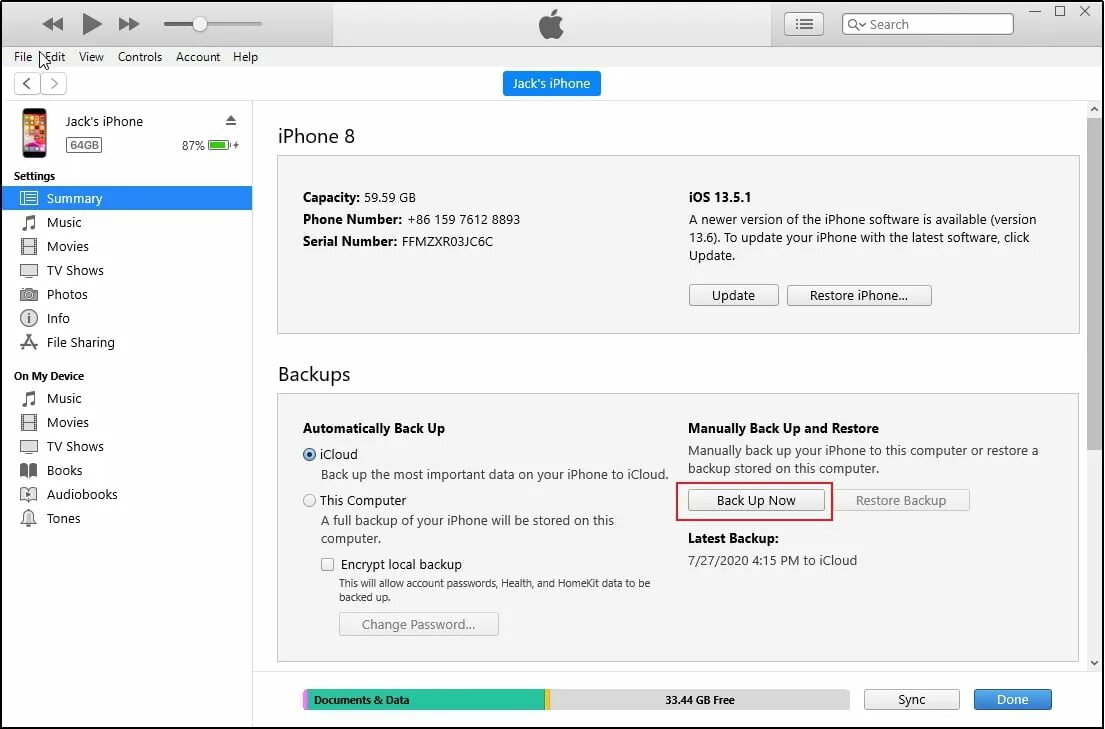Click Documents & Data storage segment
This screenshot has height=729, width=1105.
pos(426,700)
